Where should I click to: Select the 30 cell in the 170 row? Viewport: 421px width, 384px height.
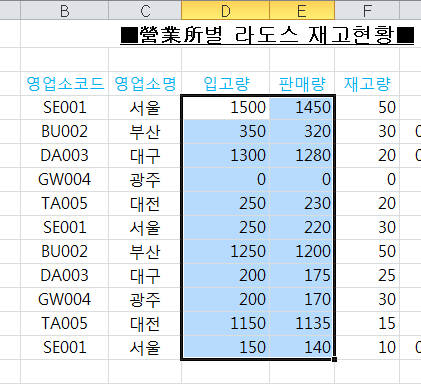click(367, 300)
